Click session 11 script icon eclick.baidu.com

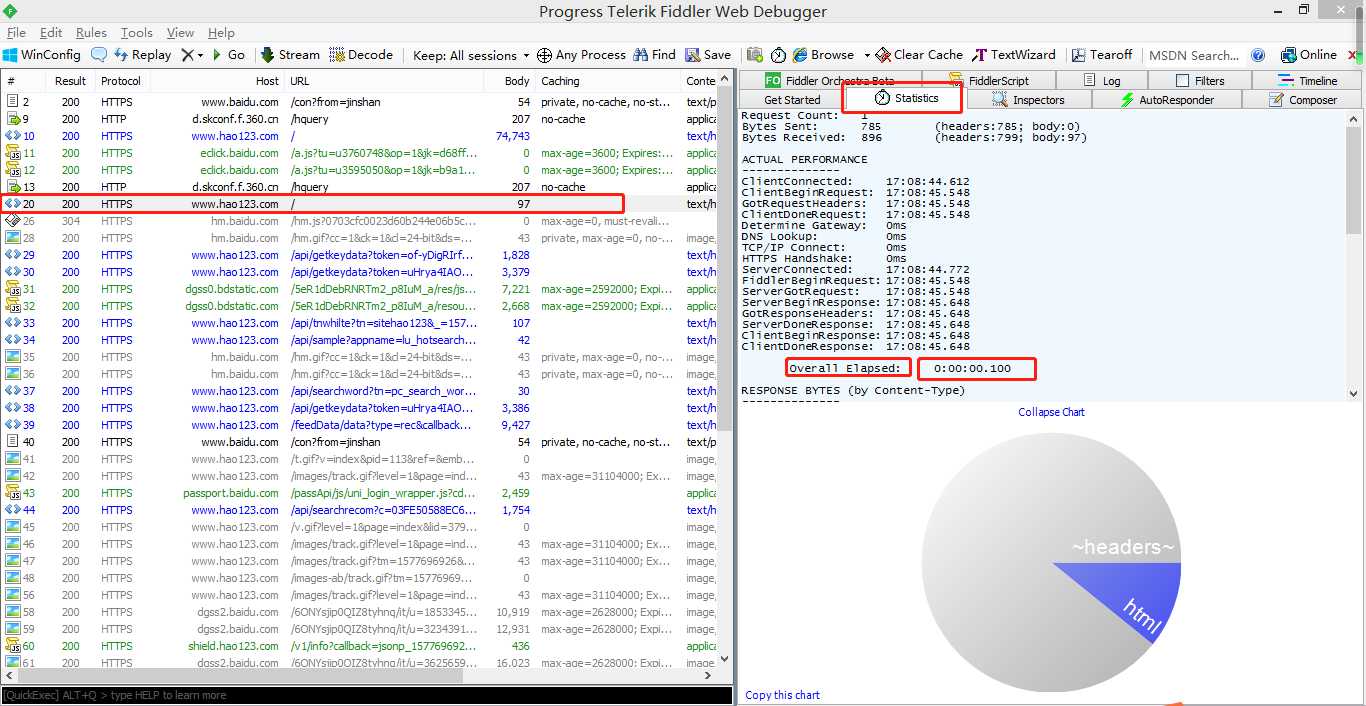(12, 153)
